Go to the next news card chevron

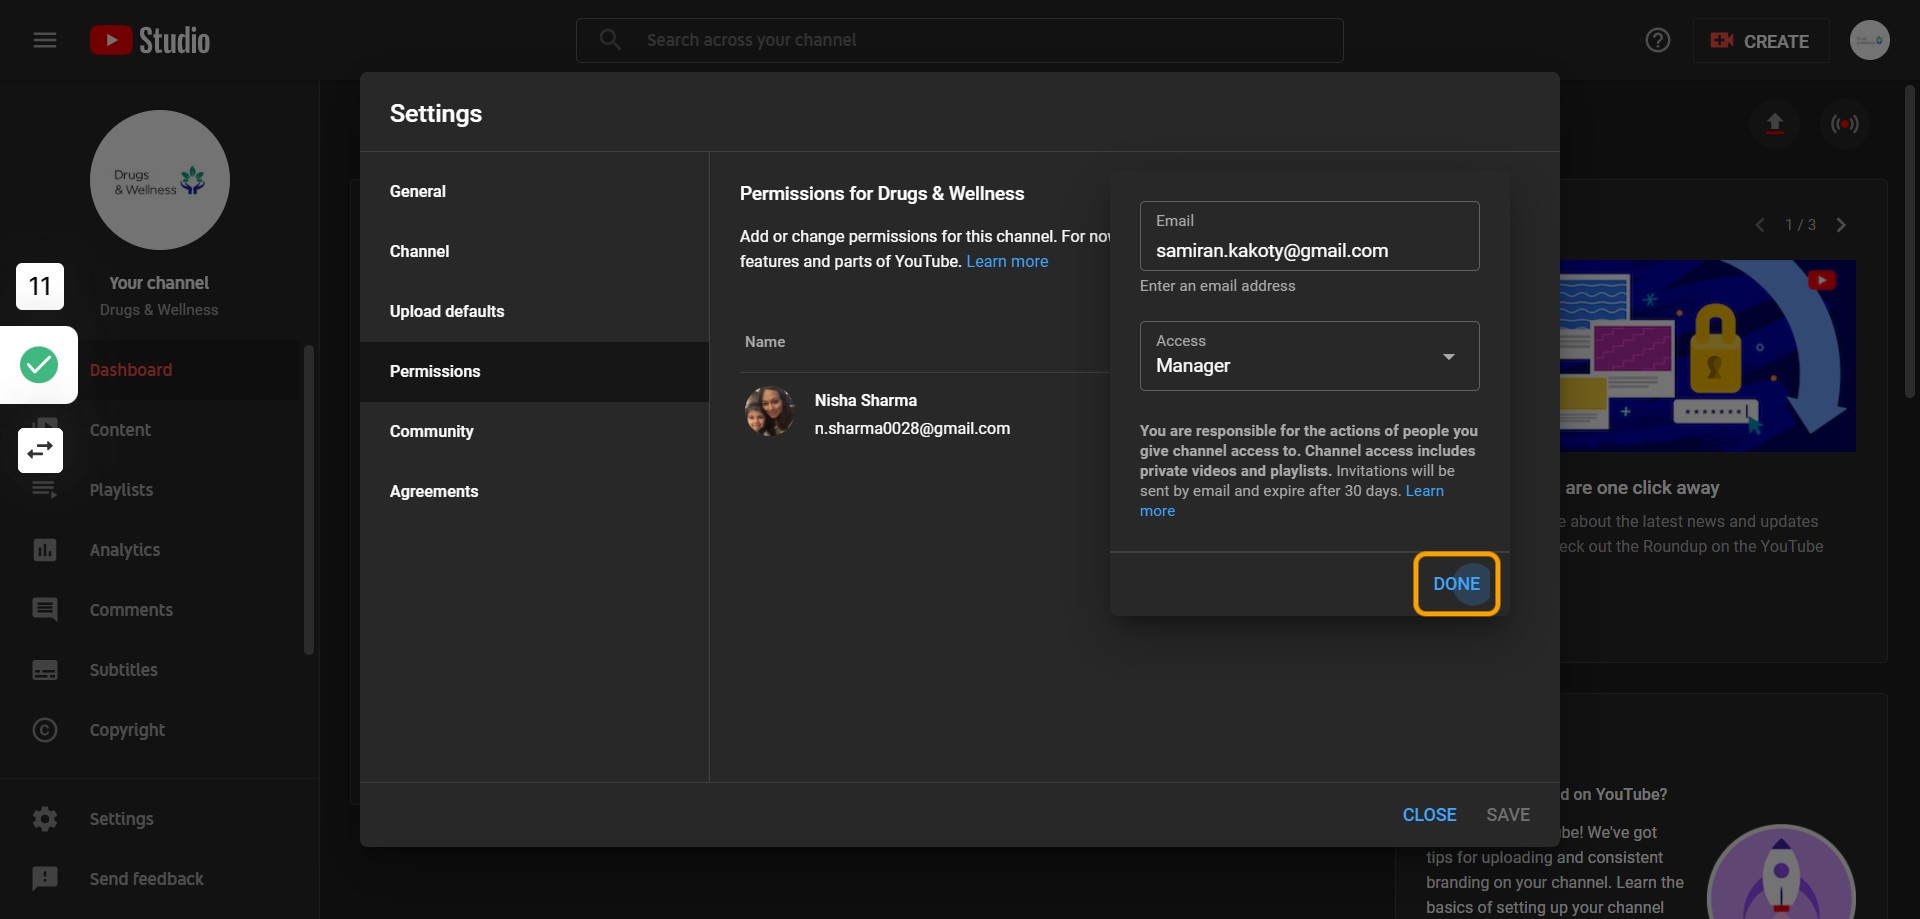(1841, 225)
